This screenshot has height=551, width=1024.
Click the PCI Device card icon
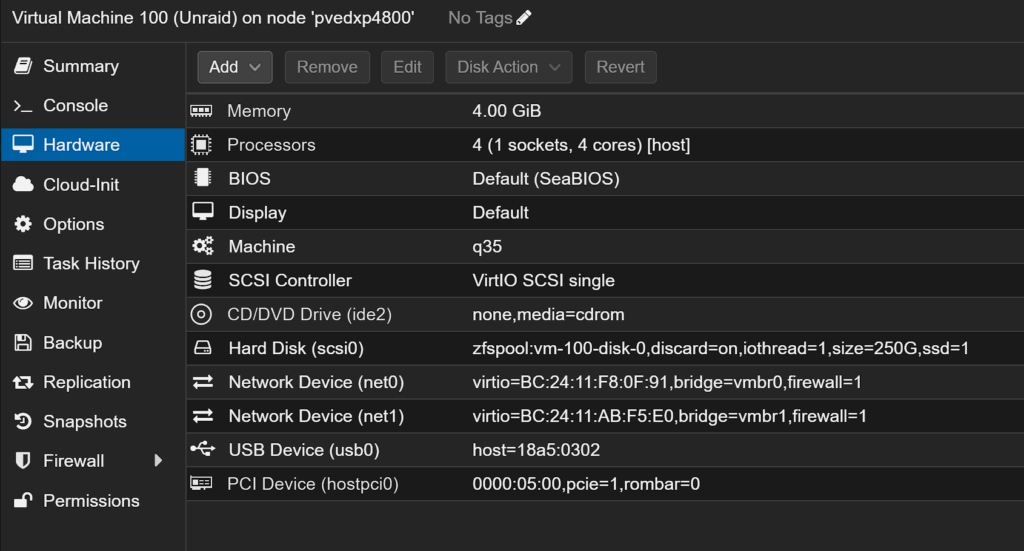point(202,484)
